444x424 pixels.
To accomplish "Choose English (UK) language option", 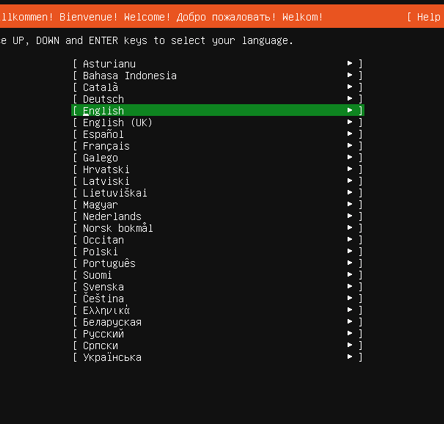I will click(x=218, y=122).
